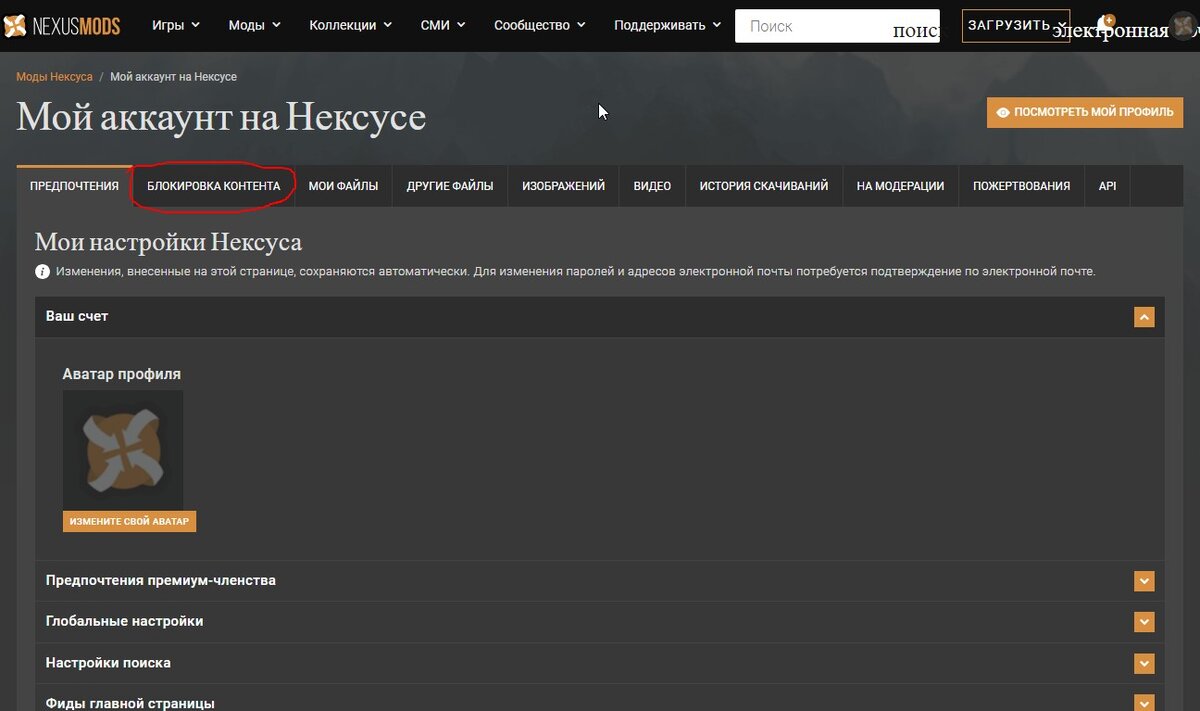Switch to НА МОДЕРАЦИИ tab
The image size is (1200, 711).
[900, 186]
